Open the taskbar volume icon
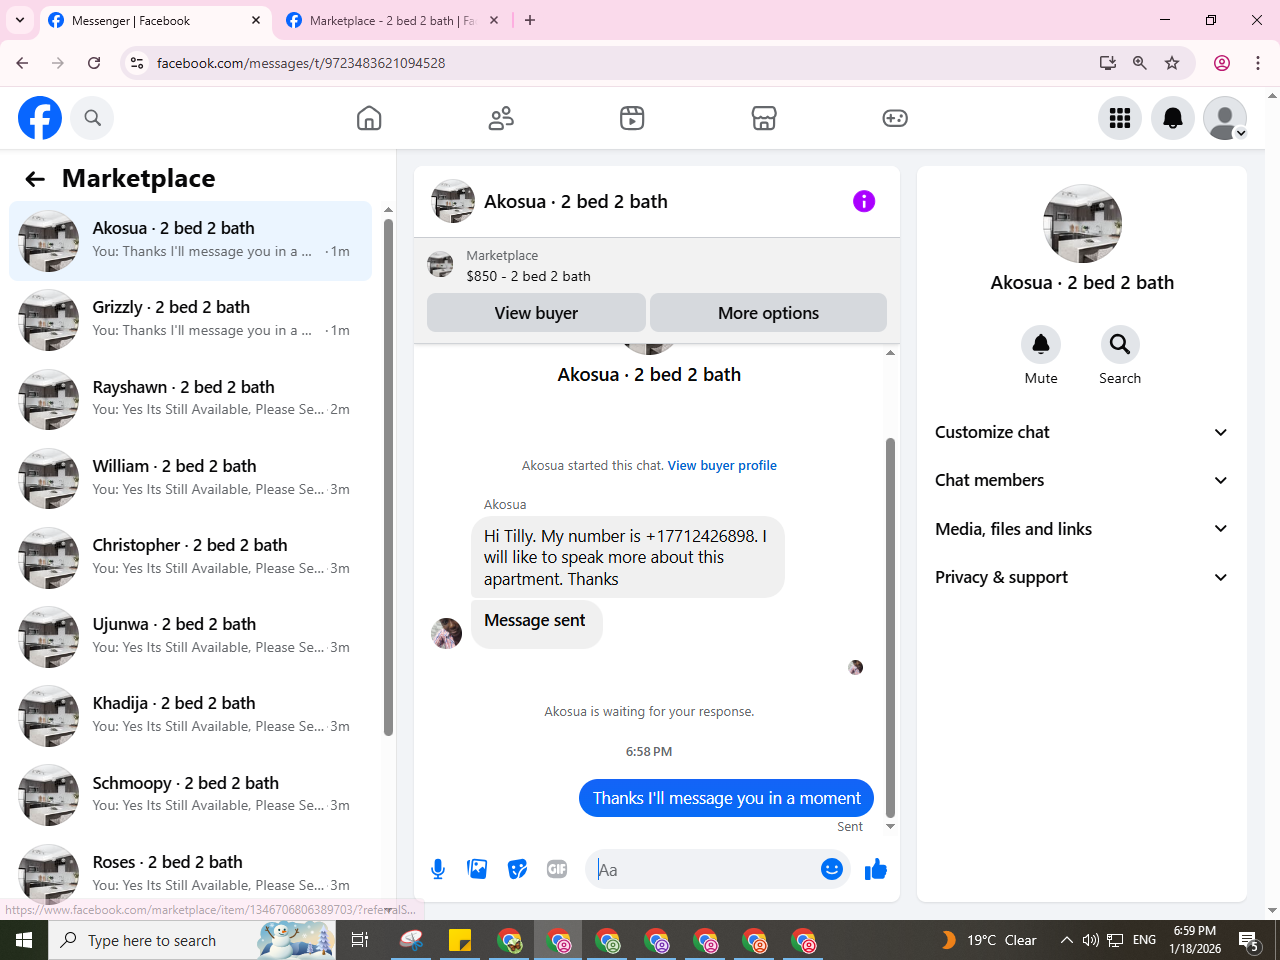This screenshot has height=960, width=1280. point(1091,940)
